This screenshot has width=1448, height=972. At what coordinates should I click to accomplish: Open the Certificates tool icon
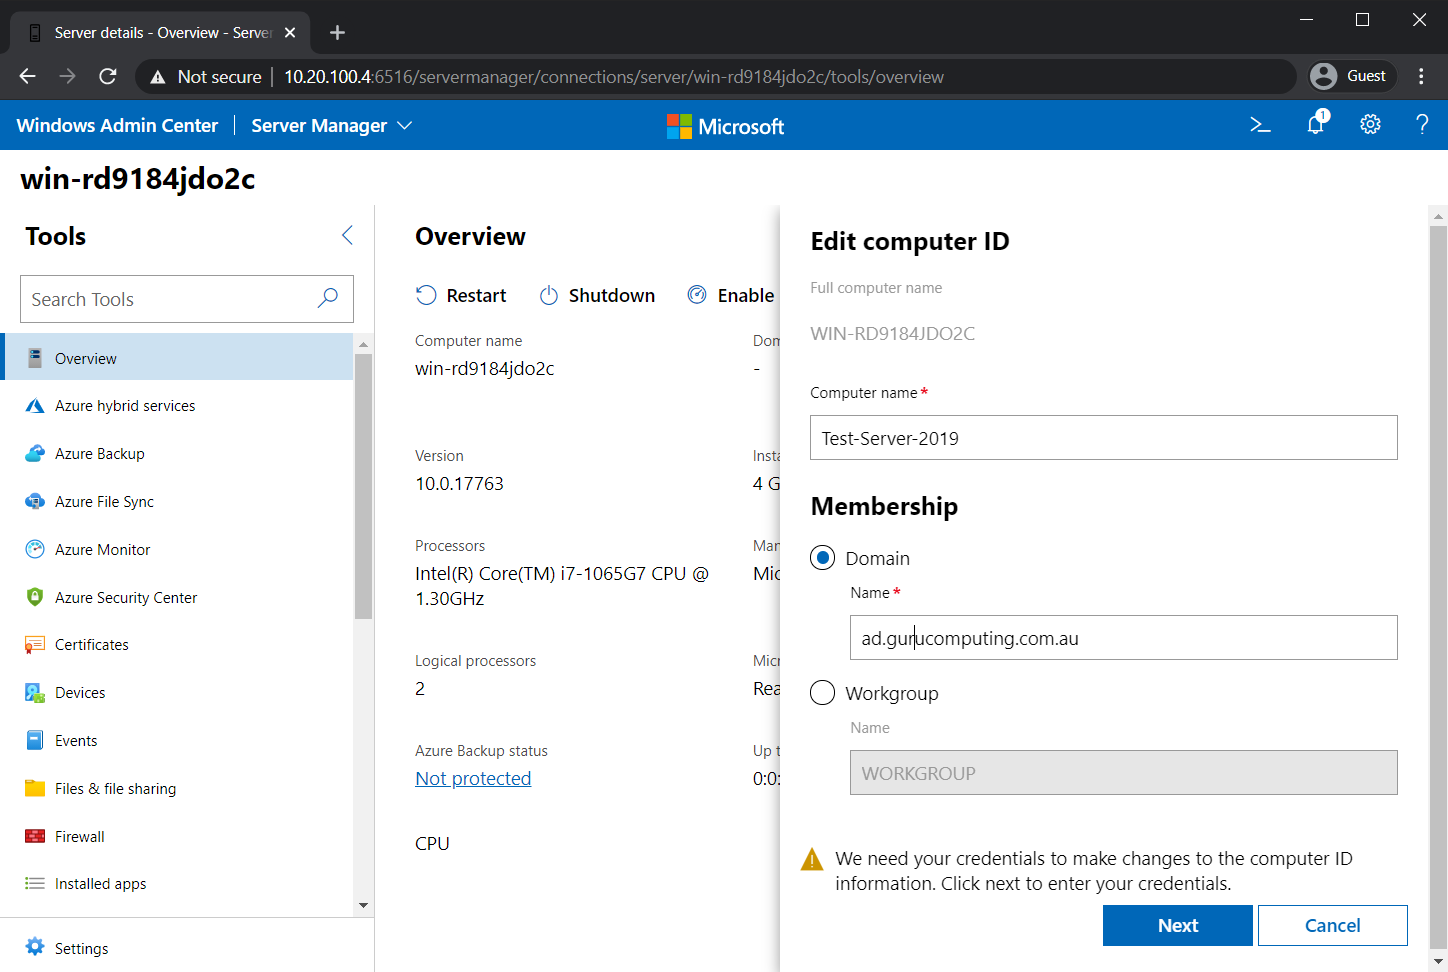(x=35, y=645)
